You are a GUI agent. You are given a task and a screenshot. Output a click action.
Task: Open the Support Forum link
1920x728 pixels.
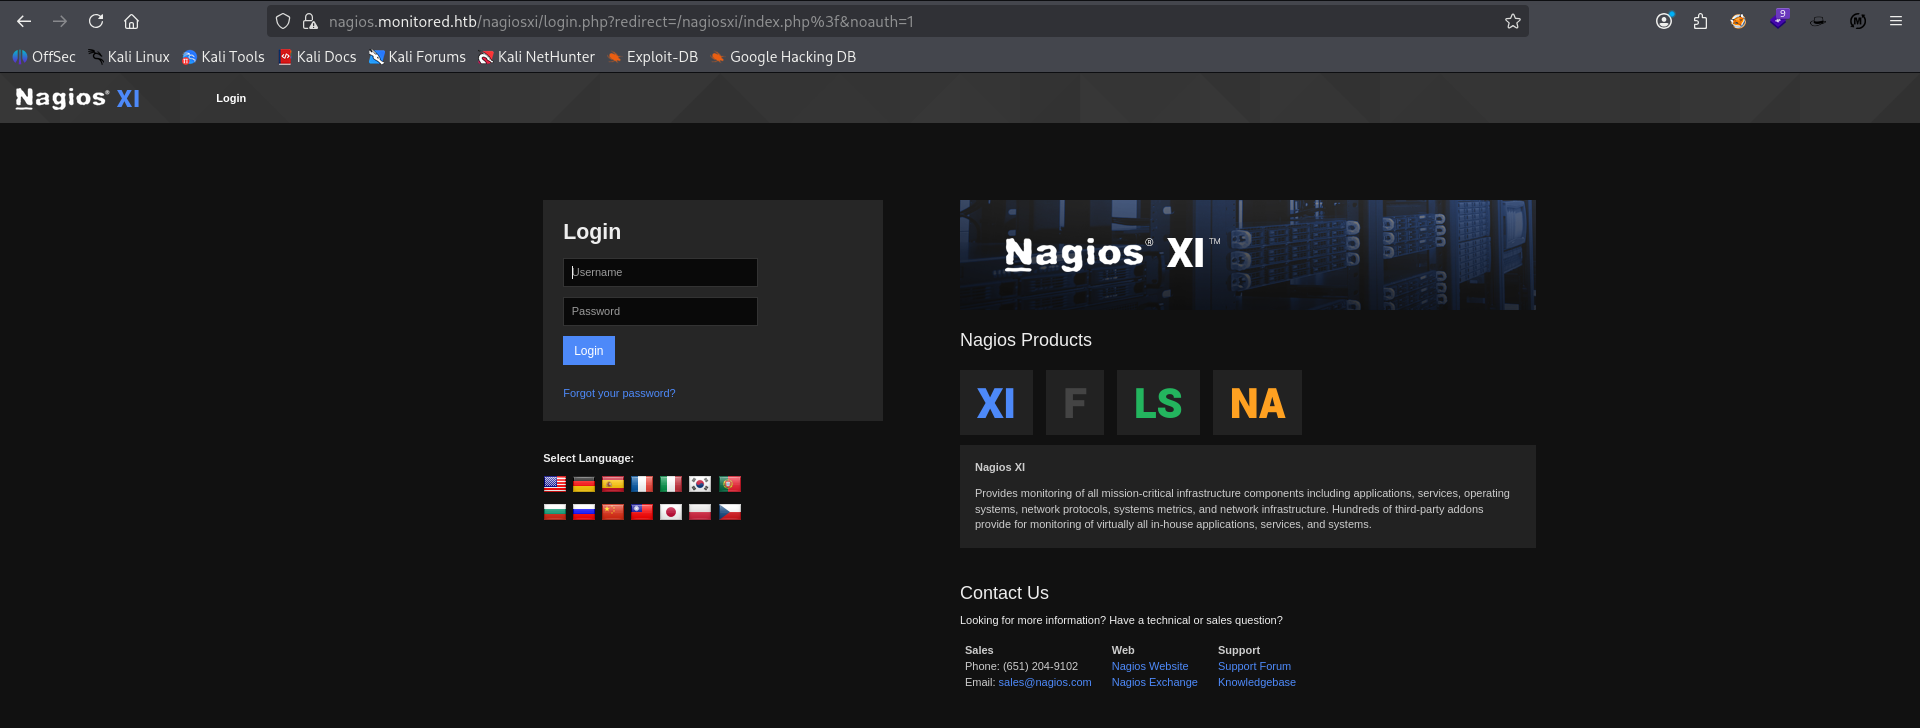click(1254, 666)
